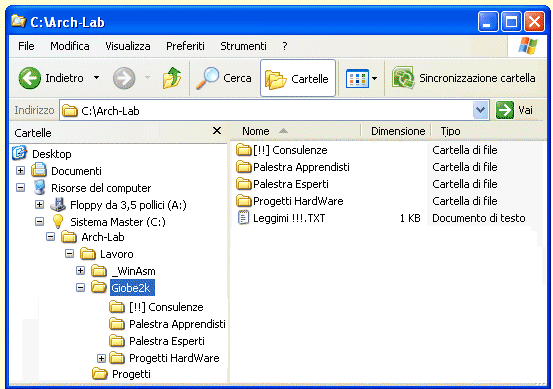
Task: Select the Leggimi !!!.TXT file name
Action: [289, 218]
